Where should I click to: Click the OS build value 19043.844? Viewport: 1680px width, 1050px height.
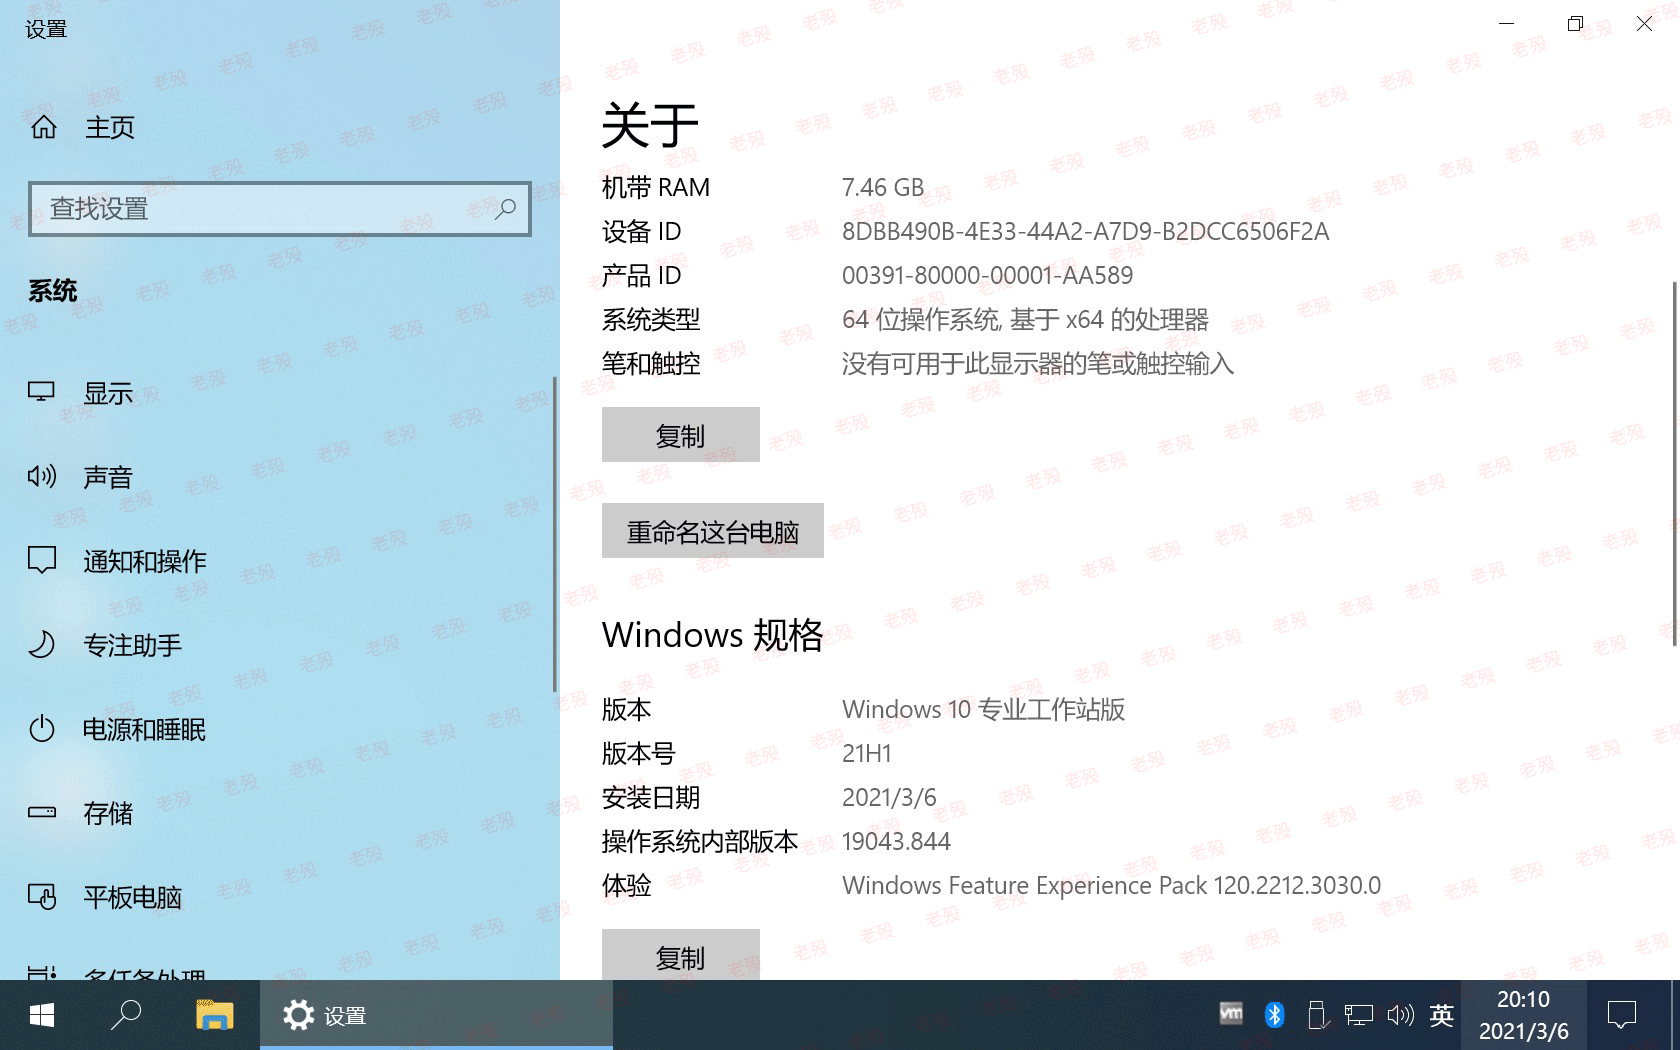896,841
